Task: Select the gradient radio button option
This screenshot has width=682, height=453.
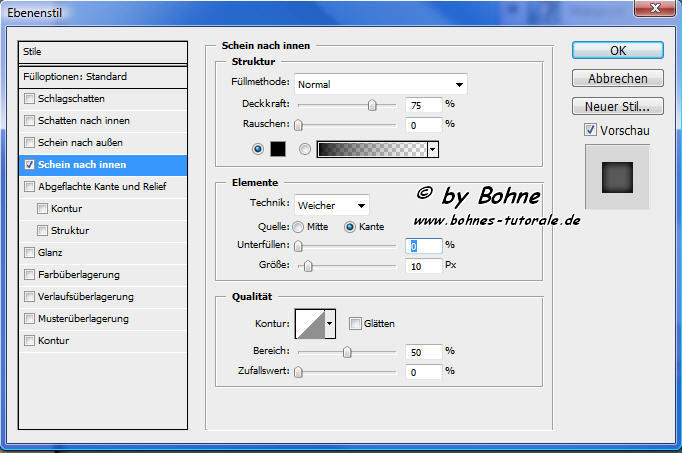Action: pos(305,149)
